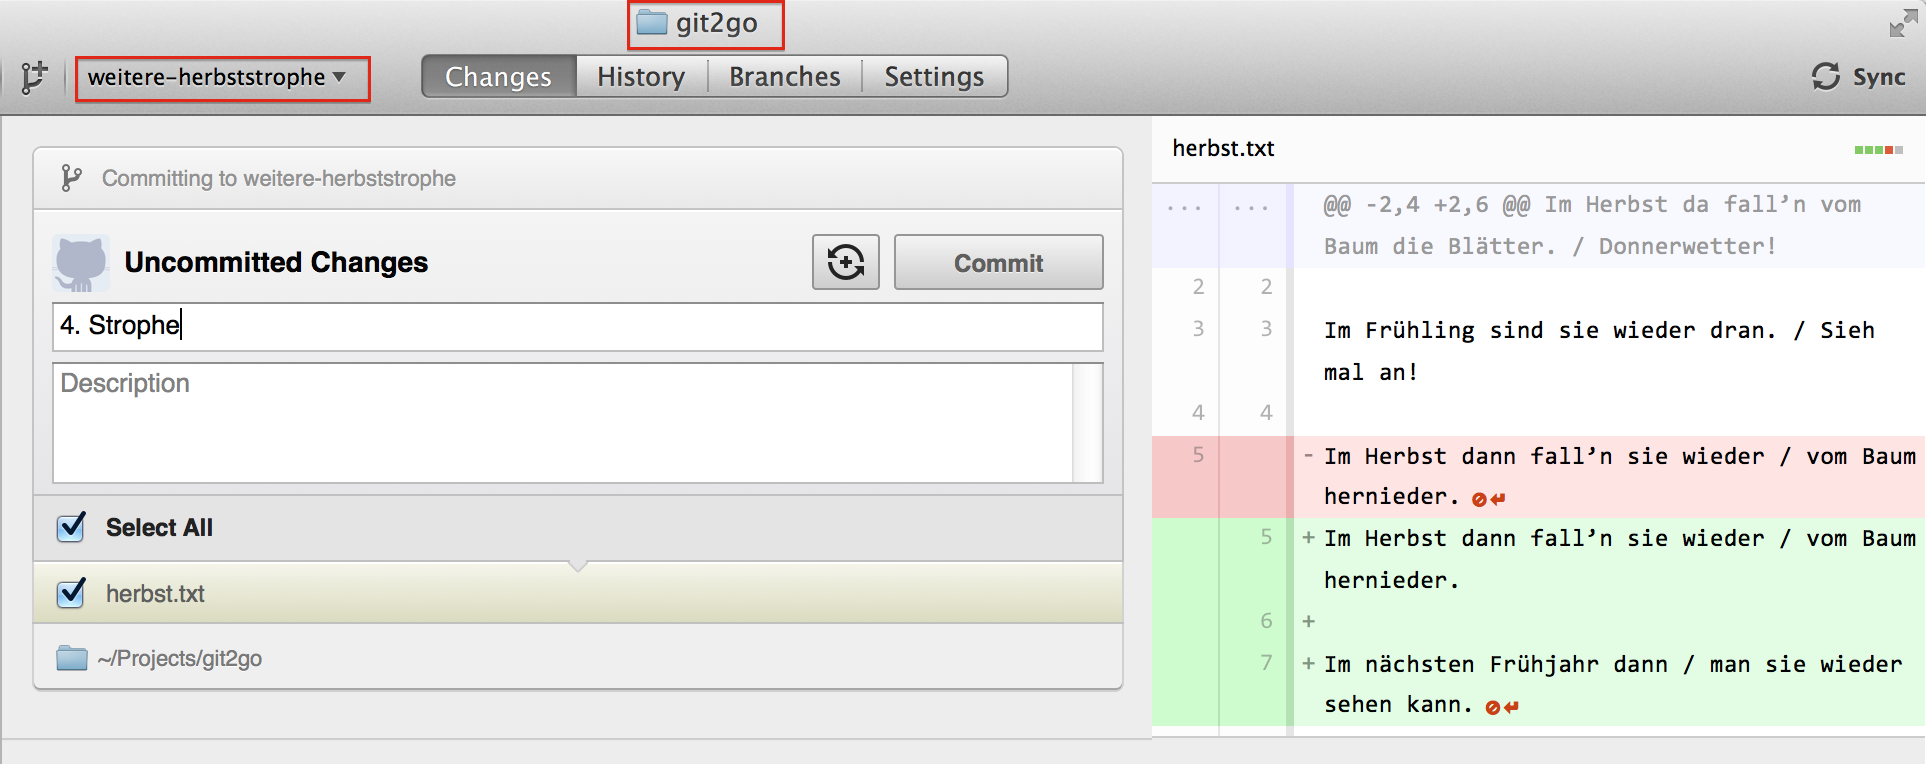Switch to the Changes tab
Viewport: 1926px width, 764px height.
click(x=499, y=77)
